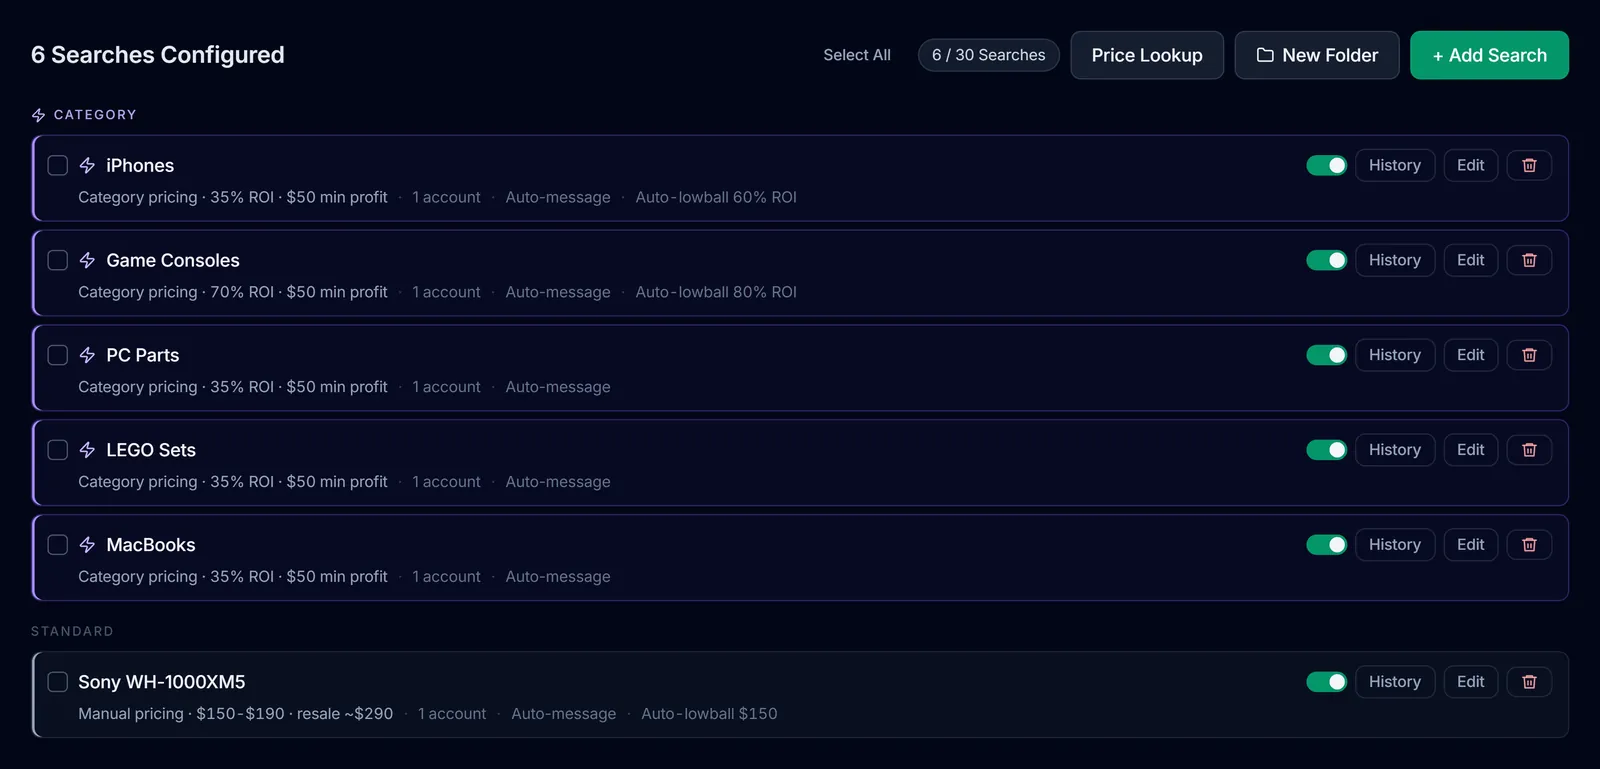This screenshot has height=769, width=1600.
Task: Click the Game Consoles search title
Action: click(173, 261)
